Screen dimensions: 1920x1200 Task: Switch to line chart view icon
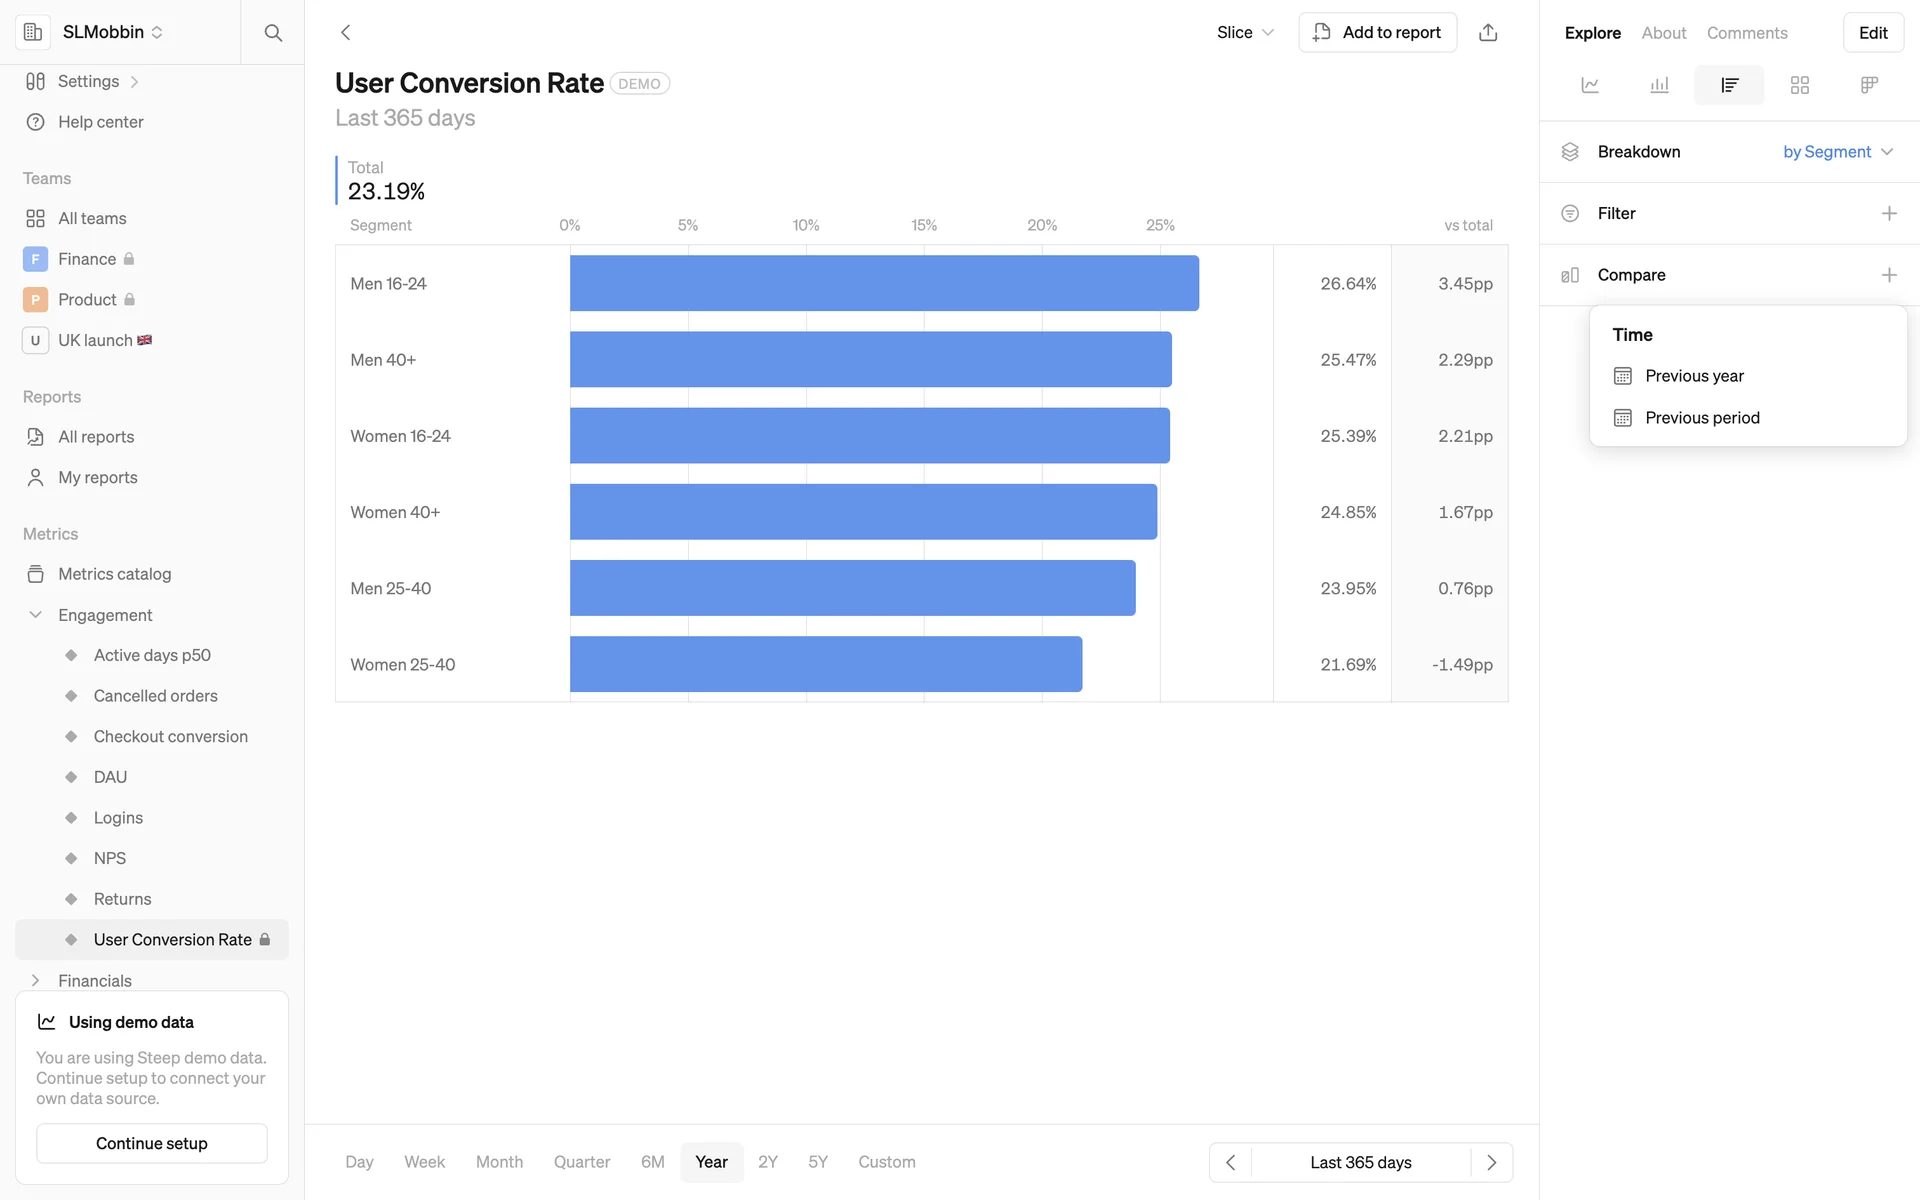point(1590,85)
